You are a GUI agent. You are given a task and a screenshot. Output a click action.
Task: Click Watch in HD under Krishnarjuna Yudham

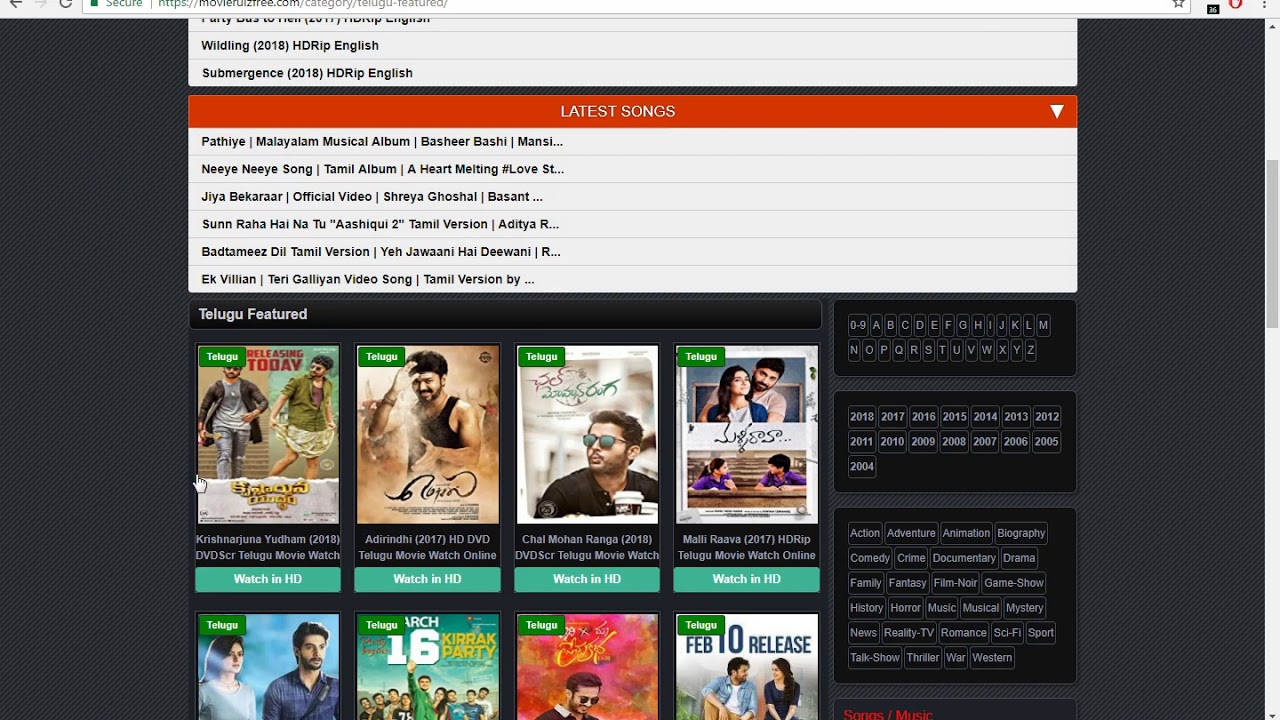point(268,579)
